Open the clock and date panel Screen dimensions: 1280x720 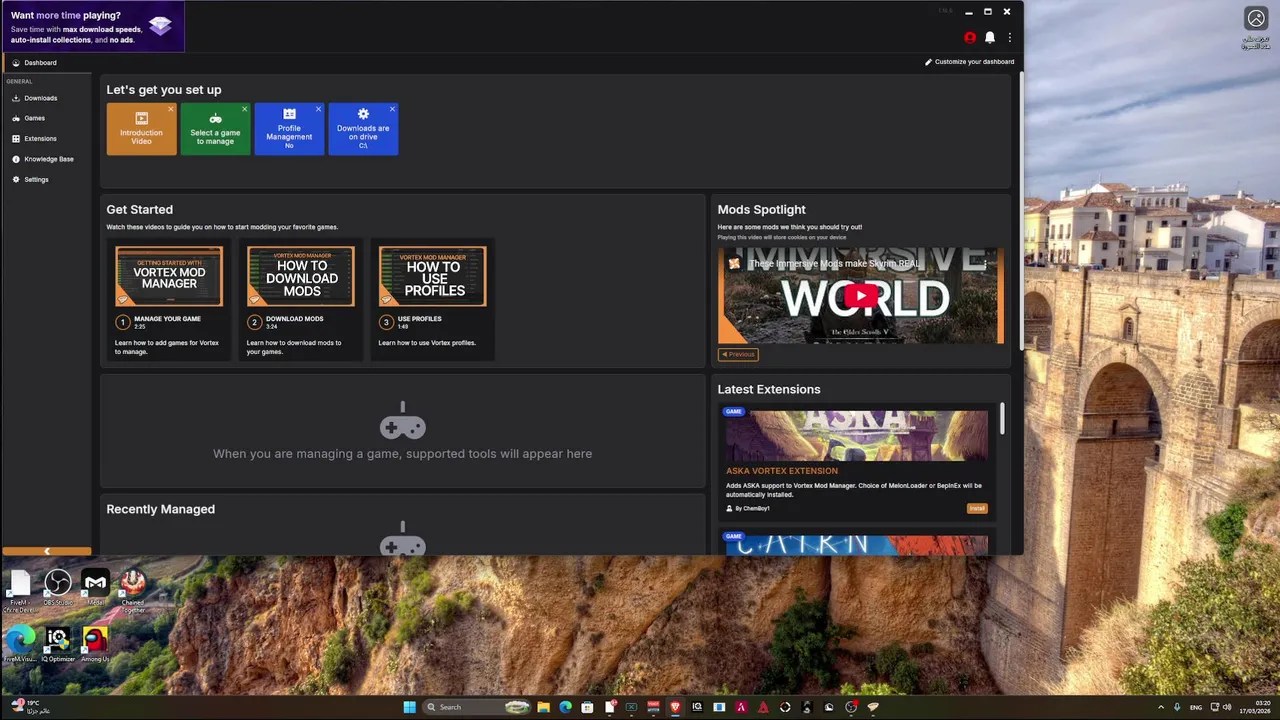1255,707
